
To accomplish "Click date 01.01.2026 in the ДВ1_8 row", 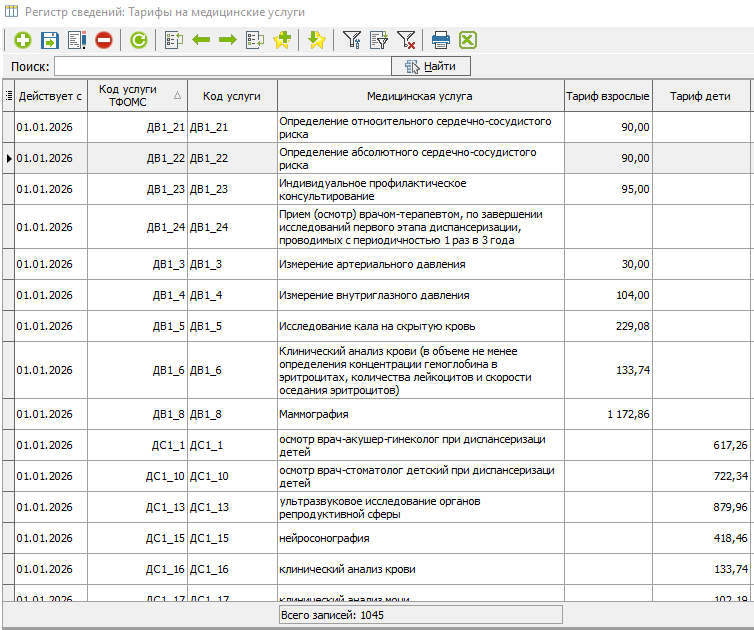I will [x=50, y=414].
